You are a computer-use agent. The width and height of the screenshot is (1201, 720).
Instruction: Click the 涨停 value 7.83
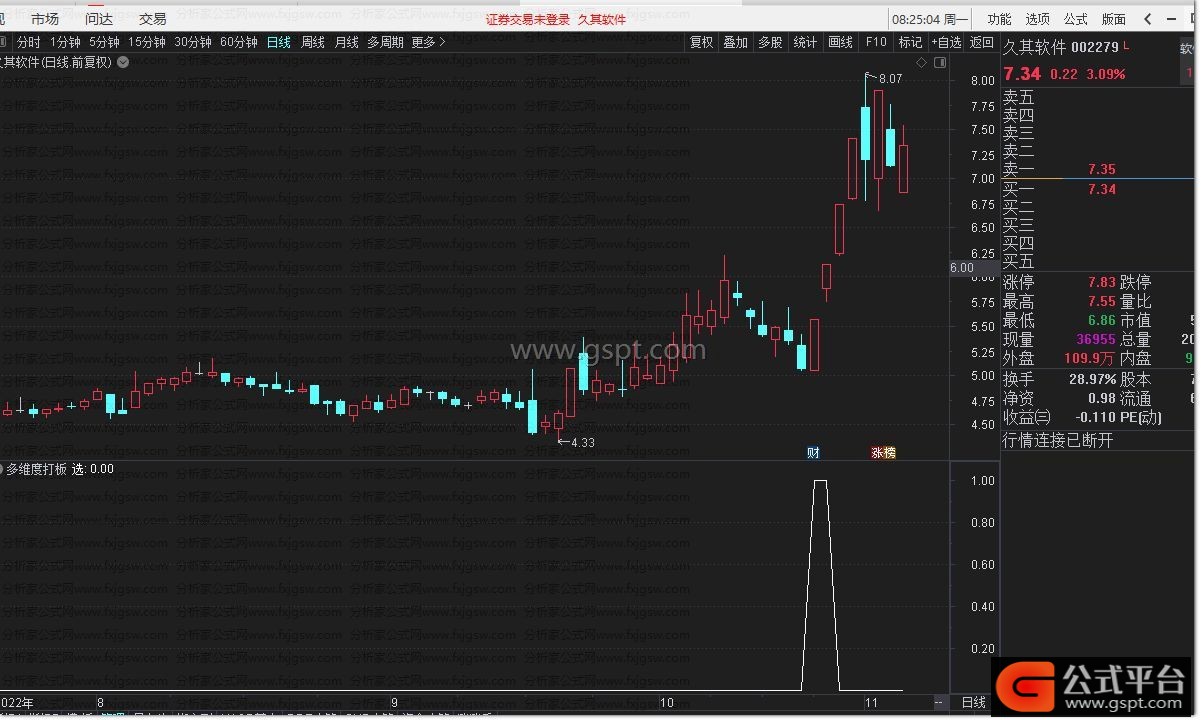(x=1102, y=283)
